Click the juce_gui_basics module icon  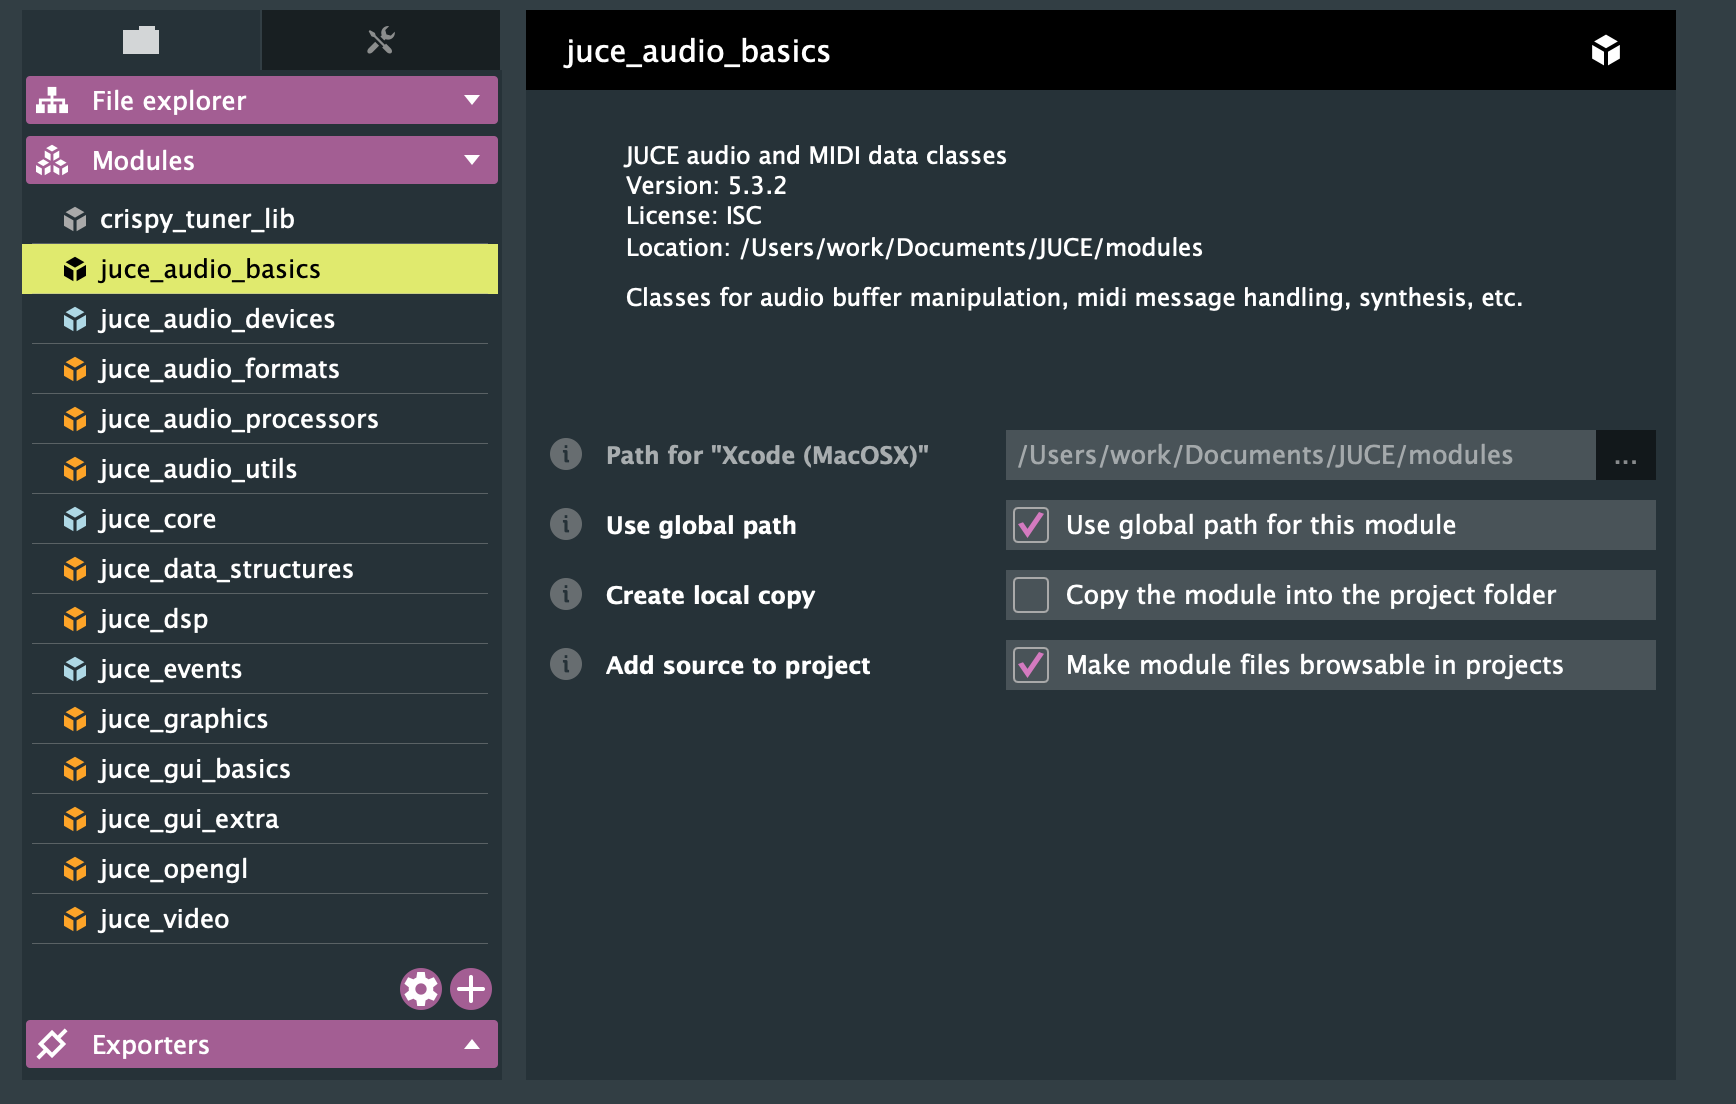[75, 769]
